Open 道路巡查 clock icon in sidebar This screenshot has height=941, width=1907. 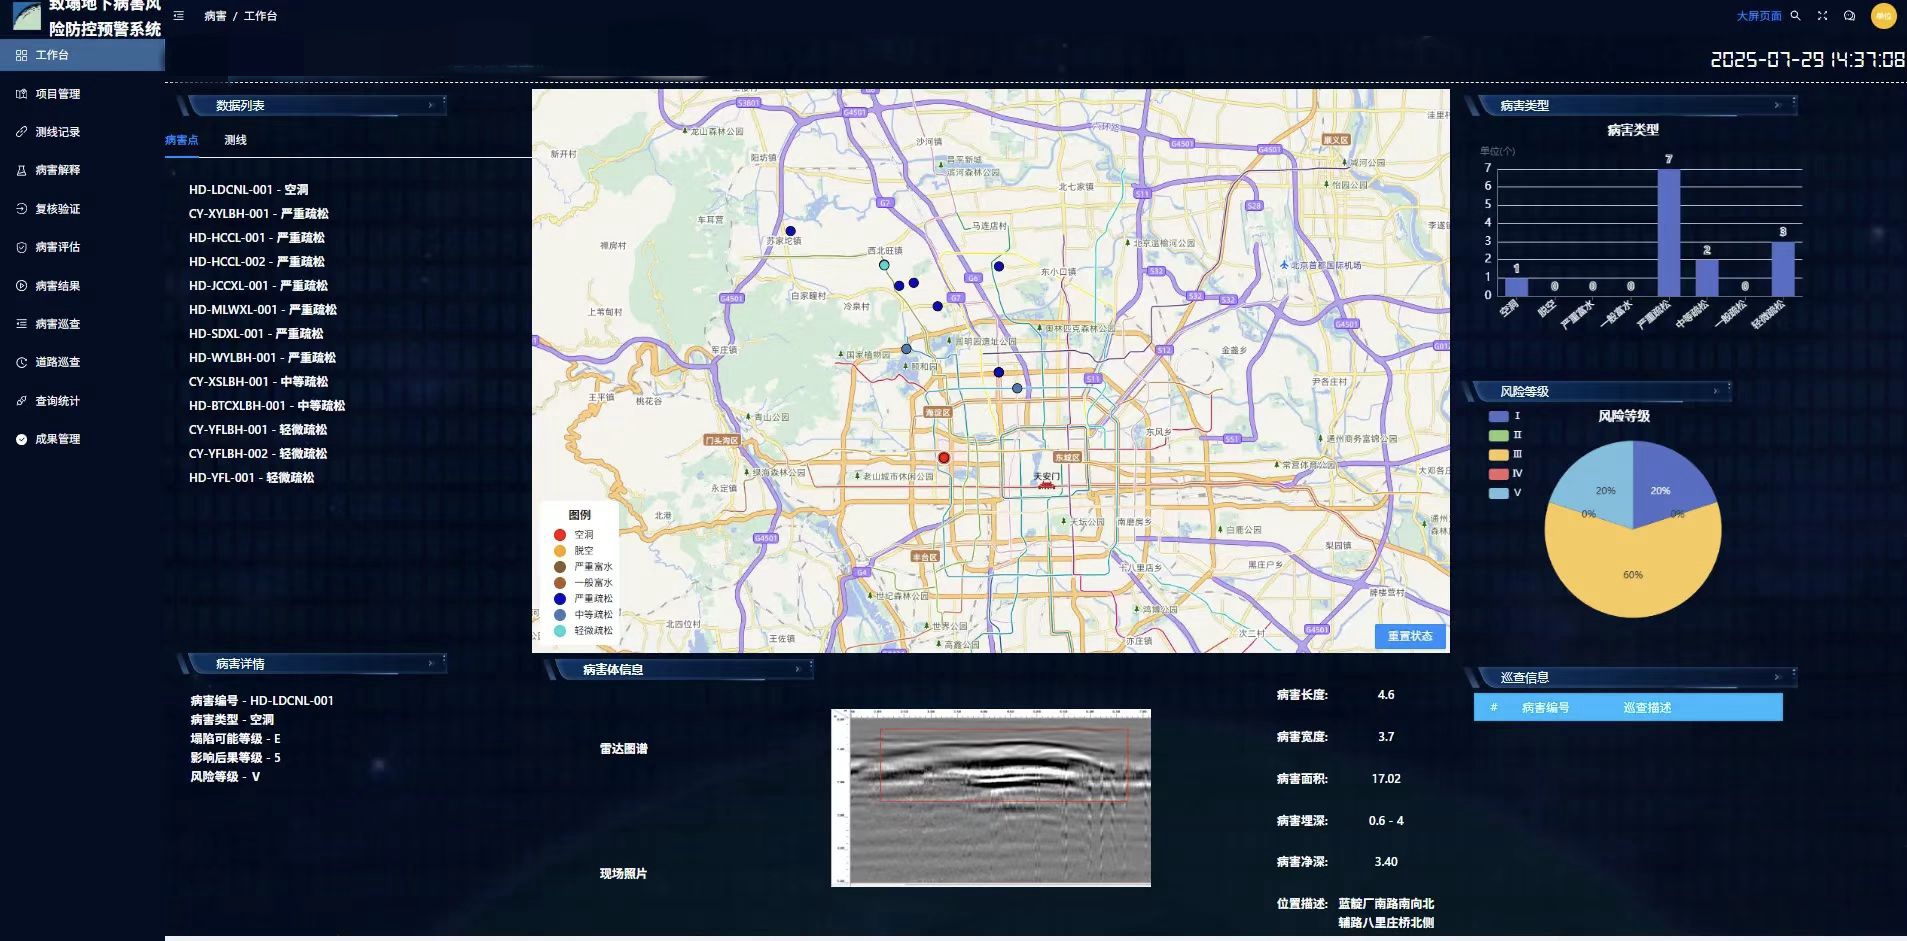tap(22, 362)
